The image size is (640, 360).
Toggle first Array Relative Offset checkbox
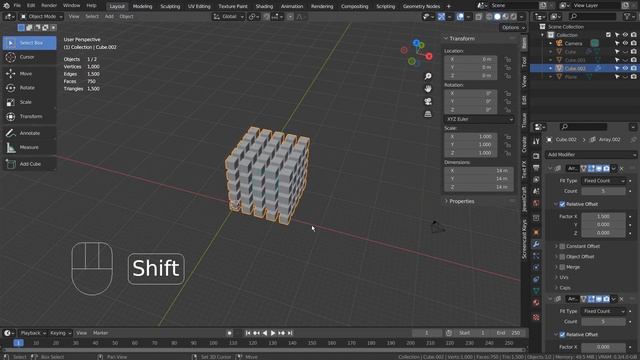click(562, 204)
